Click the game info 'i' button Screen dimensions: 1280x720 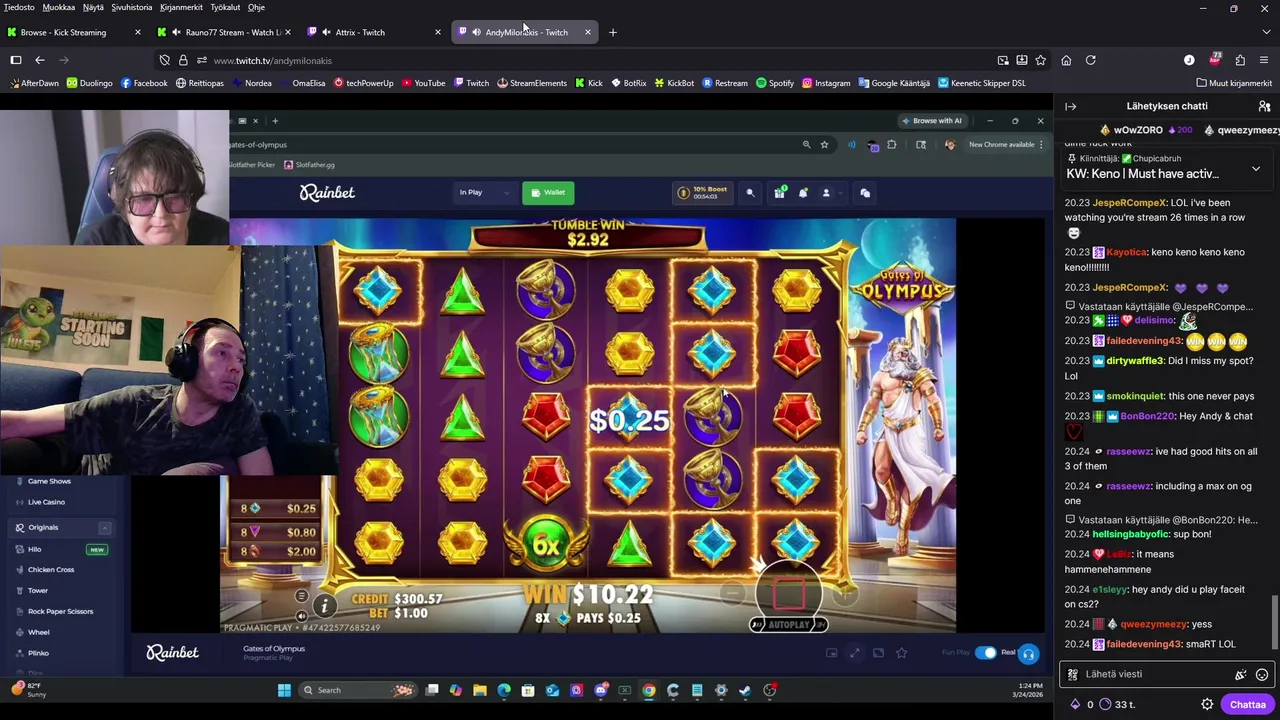pyautogui.click(x=324, y=605)
